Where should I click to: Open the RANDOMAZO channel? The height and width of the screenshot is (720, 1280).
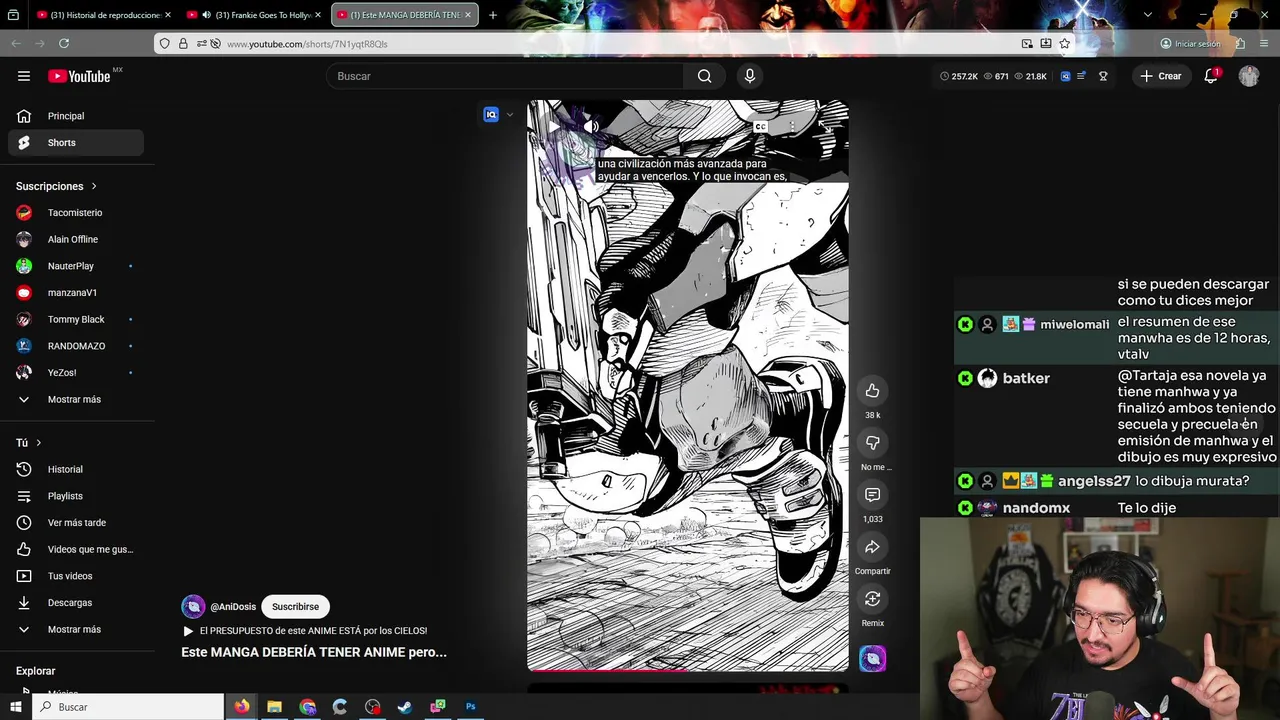(x=76, y=346)
